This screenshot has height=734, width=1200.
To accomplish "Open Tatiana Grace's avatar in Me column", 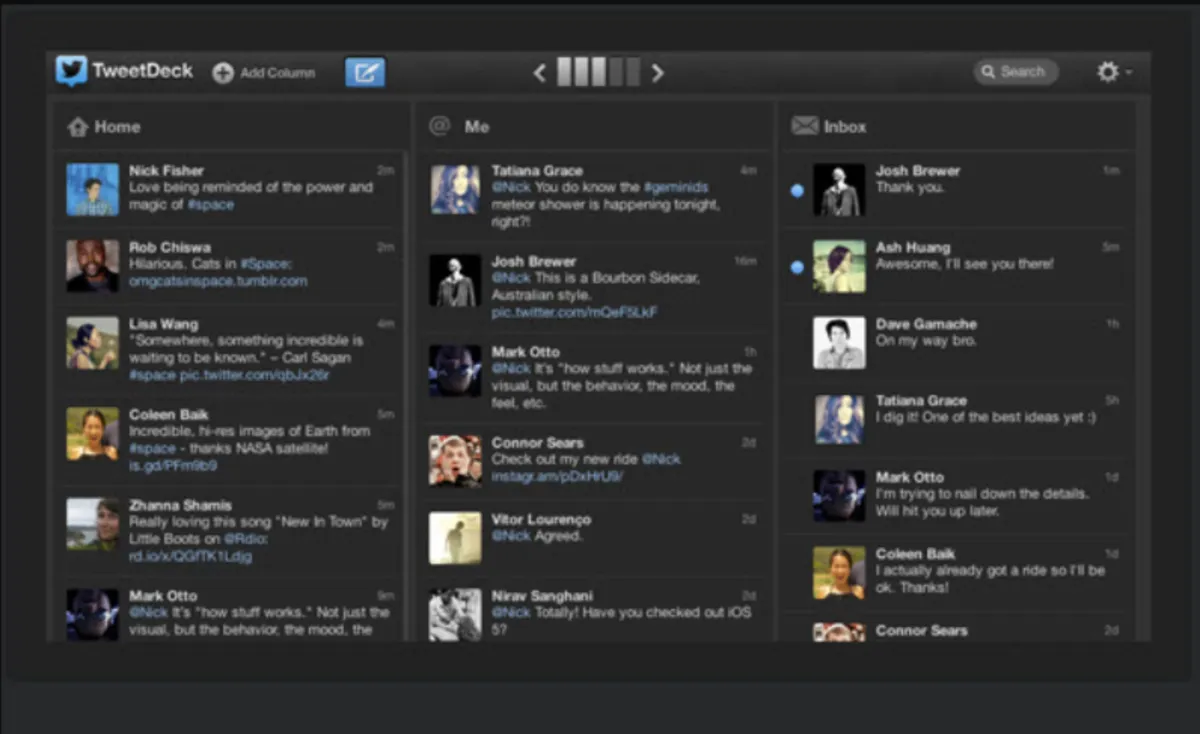I will [x=455, y=190].
